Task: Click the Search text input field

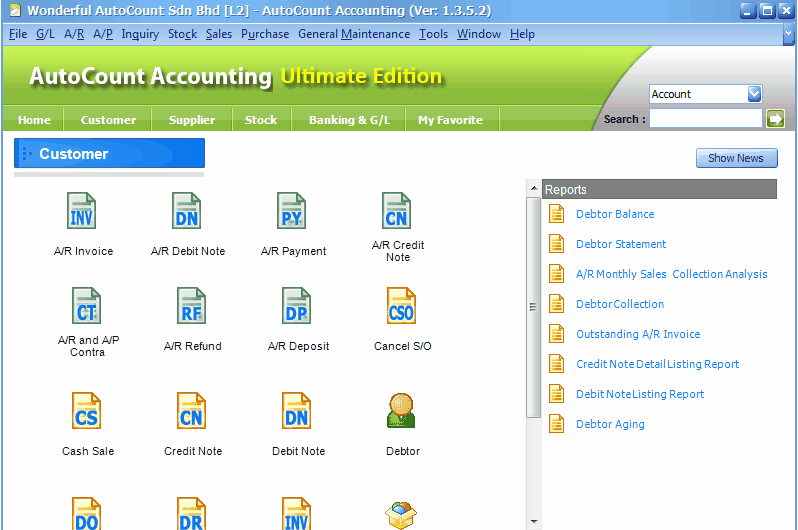Action: (706, 119)
